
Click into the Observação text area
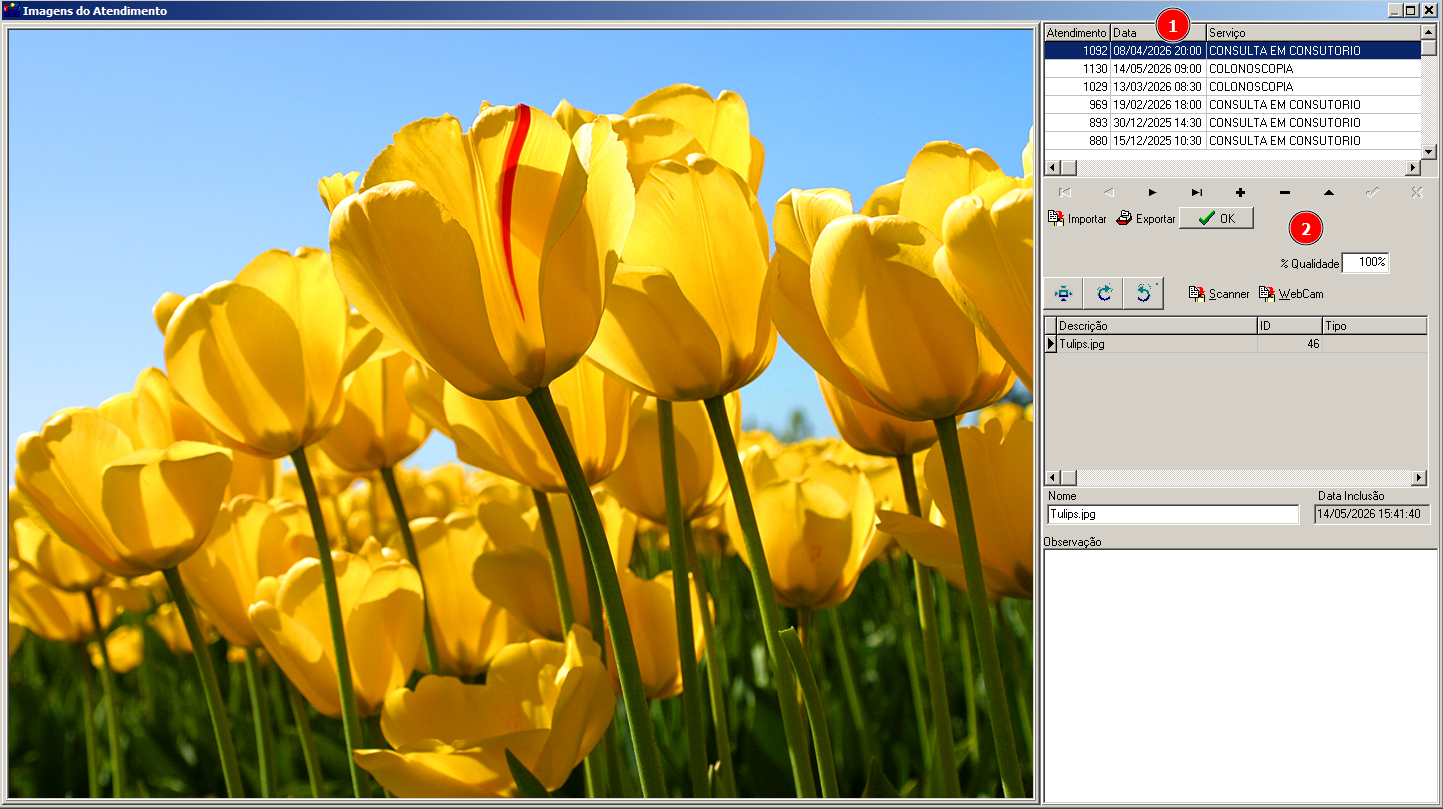click(x=1240, y=674)
